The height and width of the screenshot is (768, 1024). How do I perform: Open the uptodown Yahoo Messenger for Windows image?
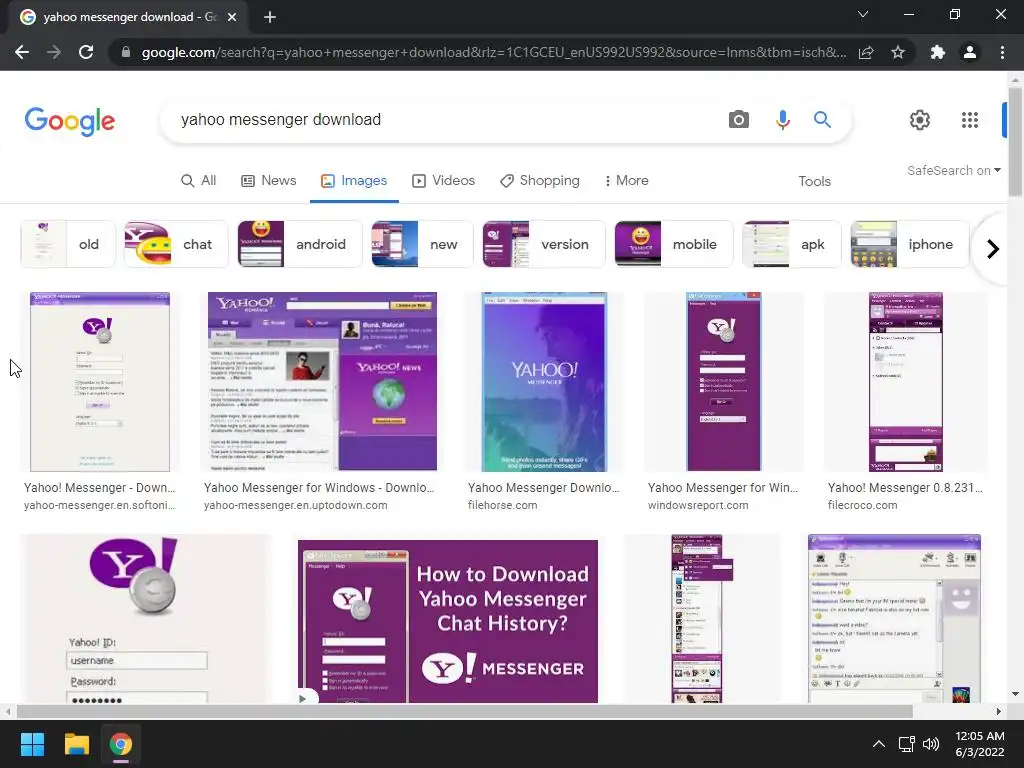322,381
